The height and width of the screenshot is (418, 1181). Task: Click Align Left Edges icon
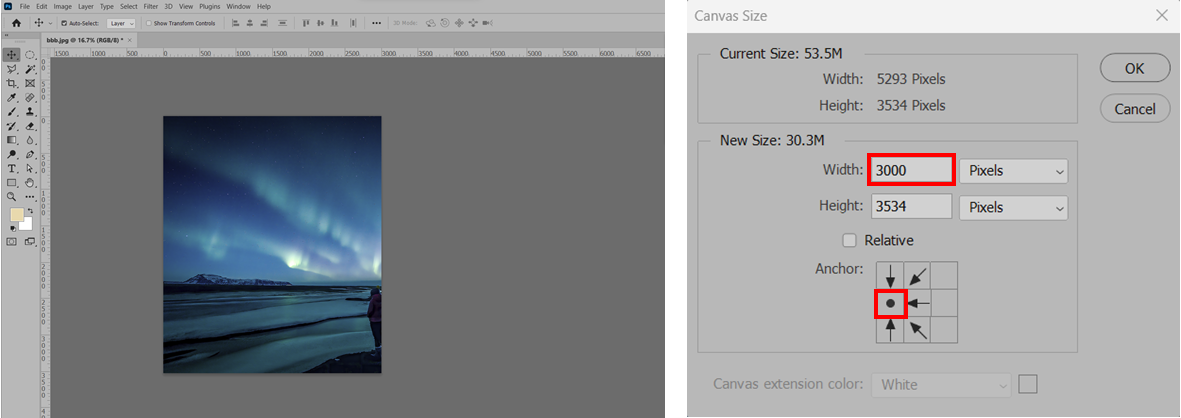pos(236,23)
